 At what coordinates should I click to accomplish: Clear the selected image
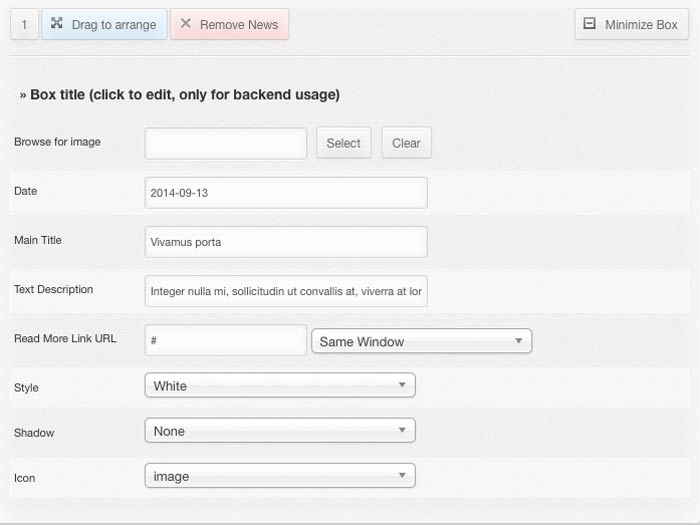pos(406,143)
